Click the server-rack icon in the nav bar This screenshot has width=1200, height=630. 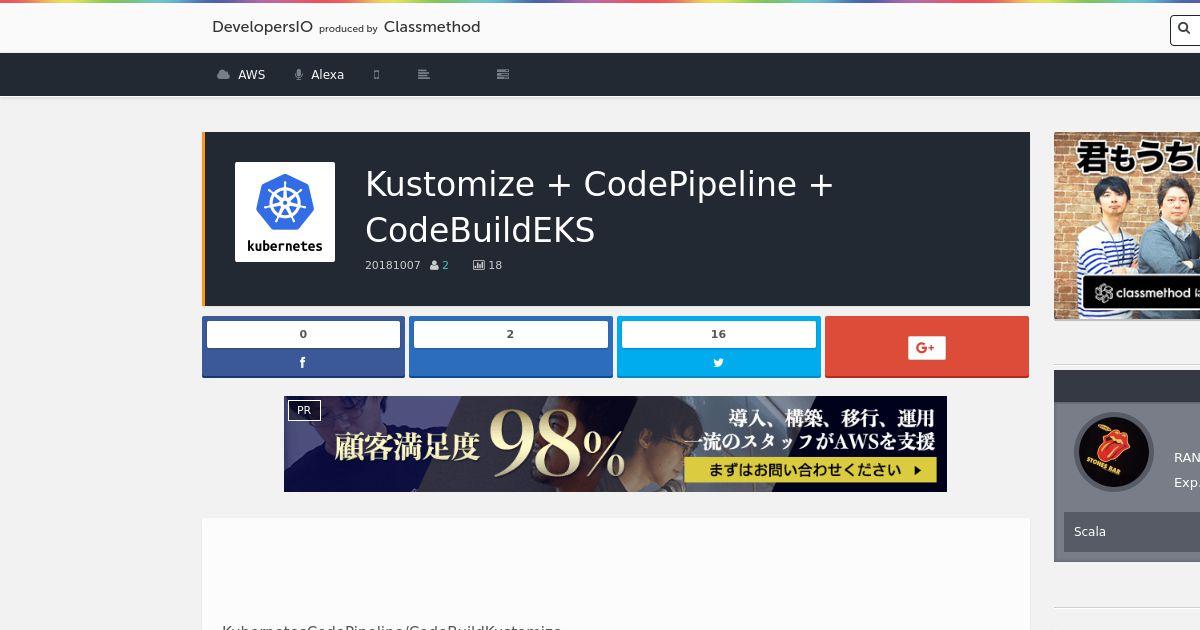503,75
